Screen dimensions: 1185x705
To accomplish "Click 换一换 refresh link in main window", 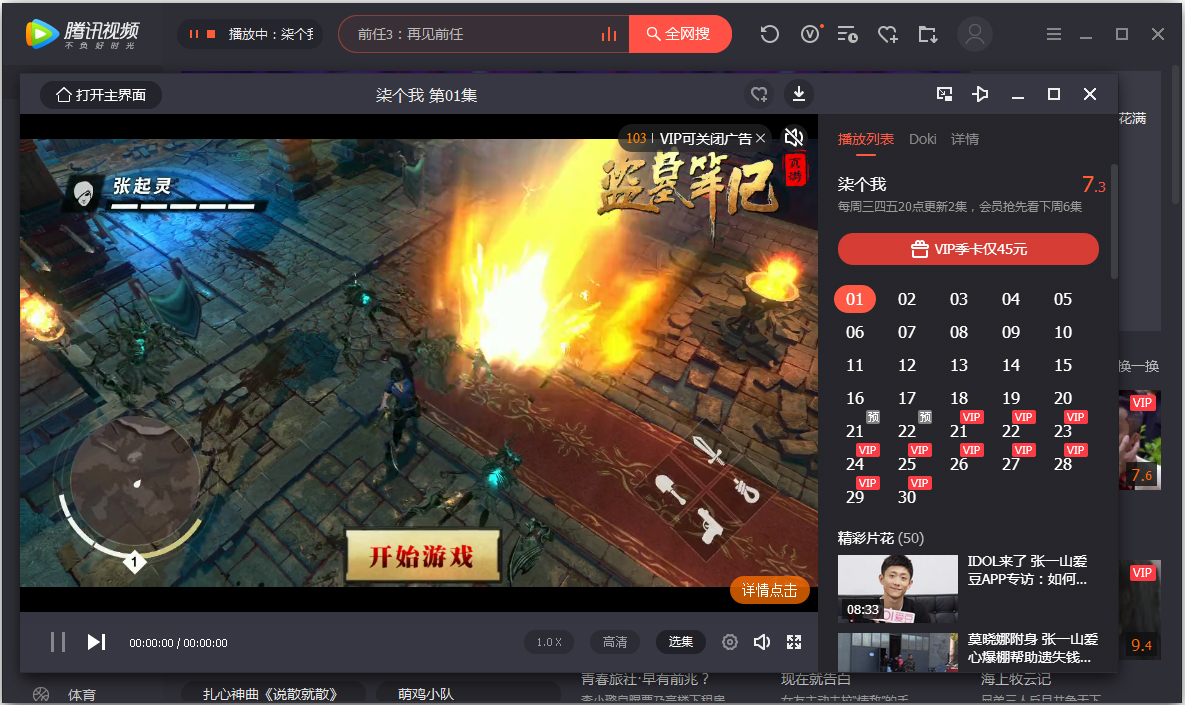I will pos(1140,366).
